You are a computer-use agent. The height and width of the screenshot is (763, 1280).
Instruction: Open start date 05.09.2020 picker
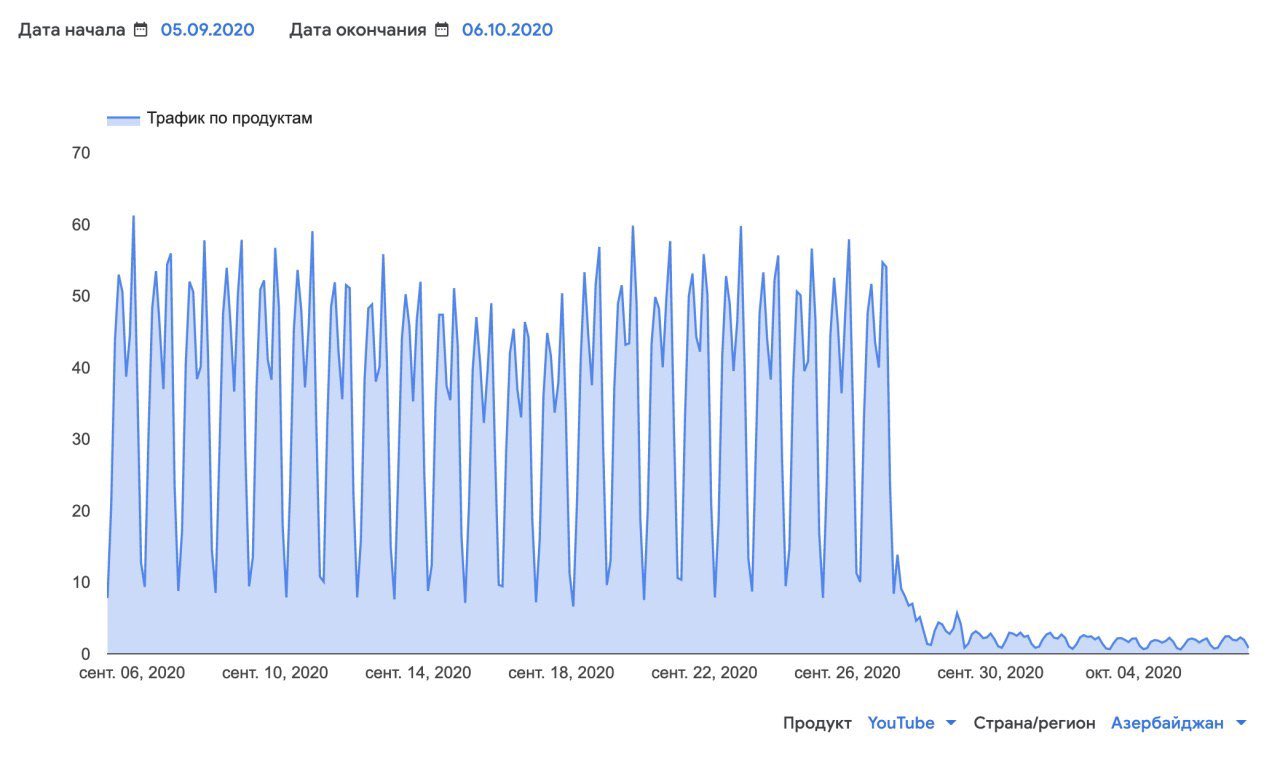208,30
